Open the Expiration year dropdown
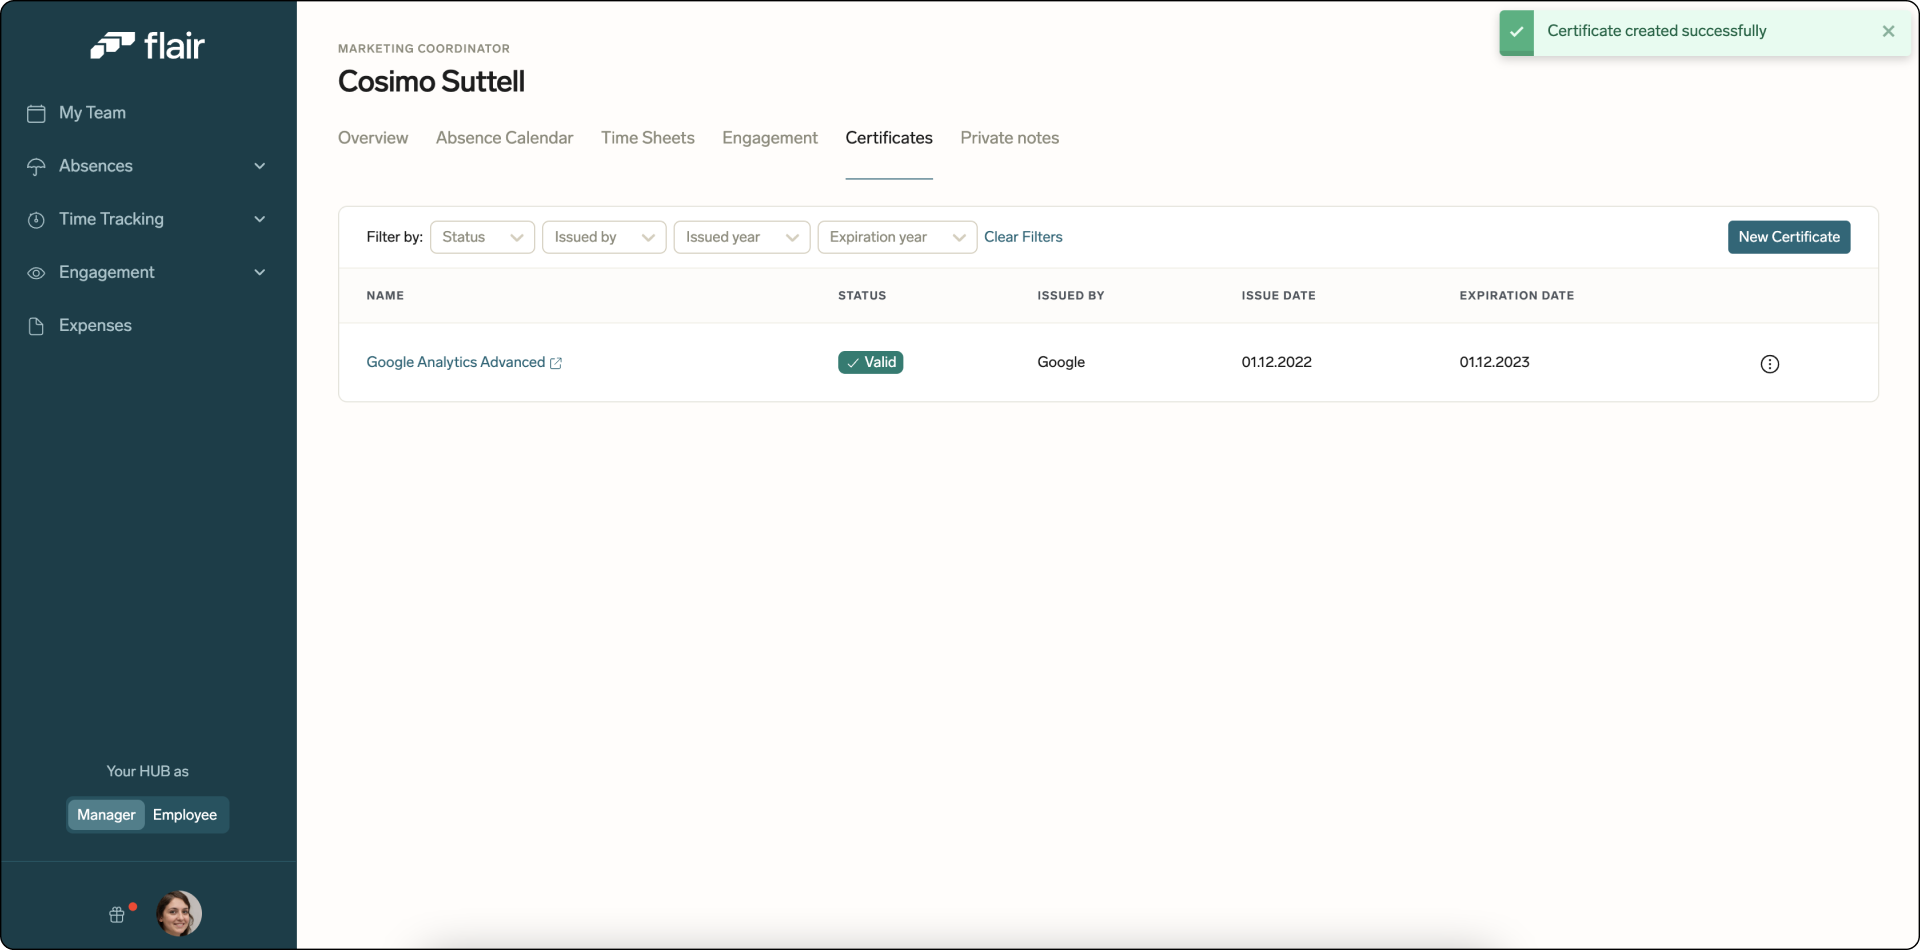 click(896, 237)
